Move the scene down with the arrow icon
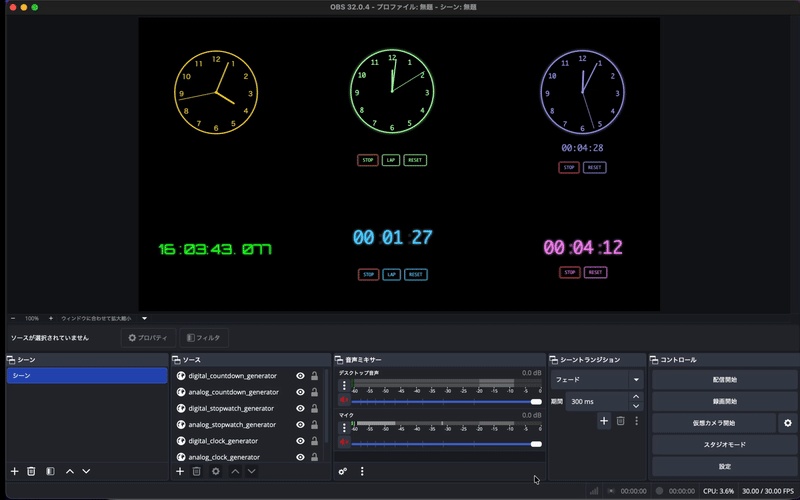The height and width of the screenshot is (500, 800). click(86, 471)
